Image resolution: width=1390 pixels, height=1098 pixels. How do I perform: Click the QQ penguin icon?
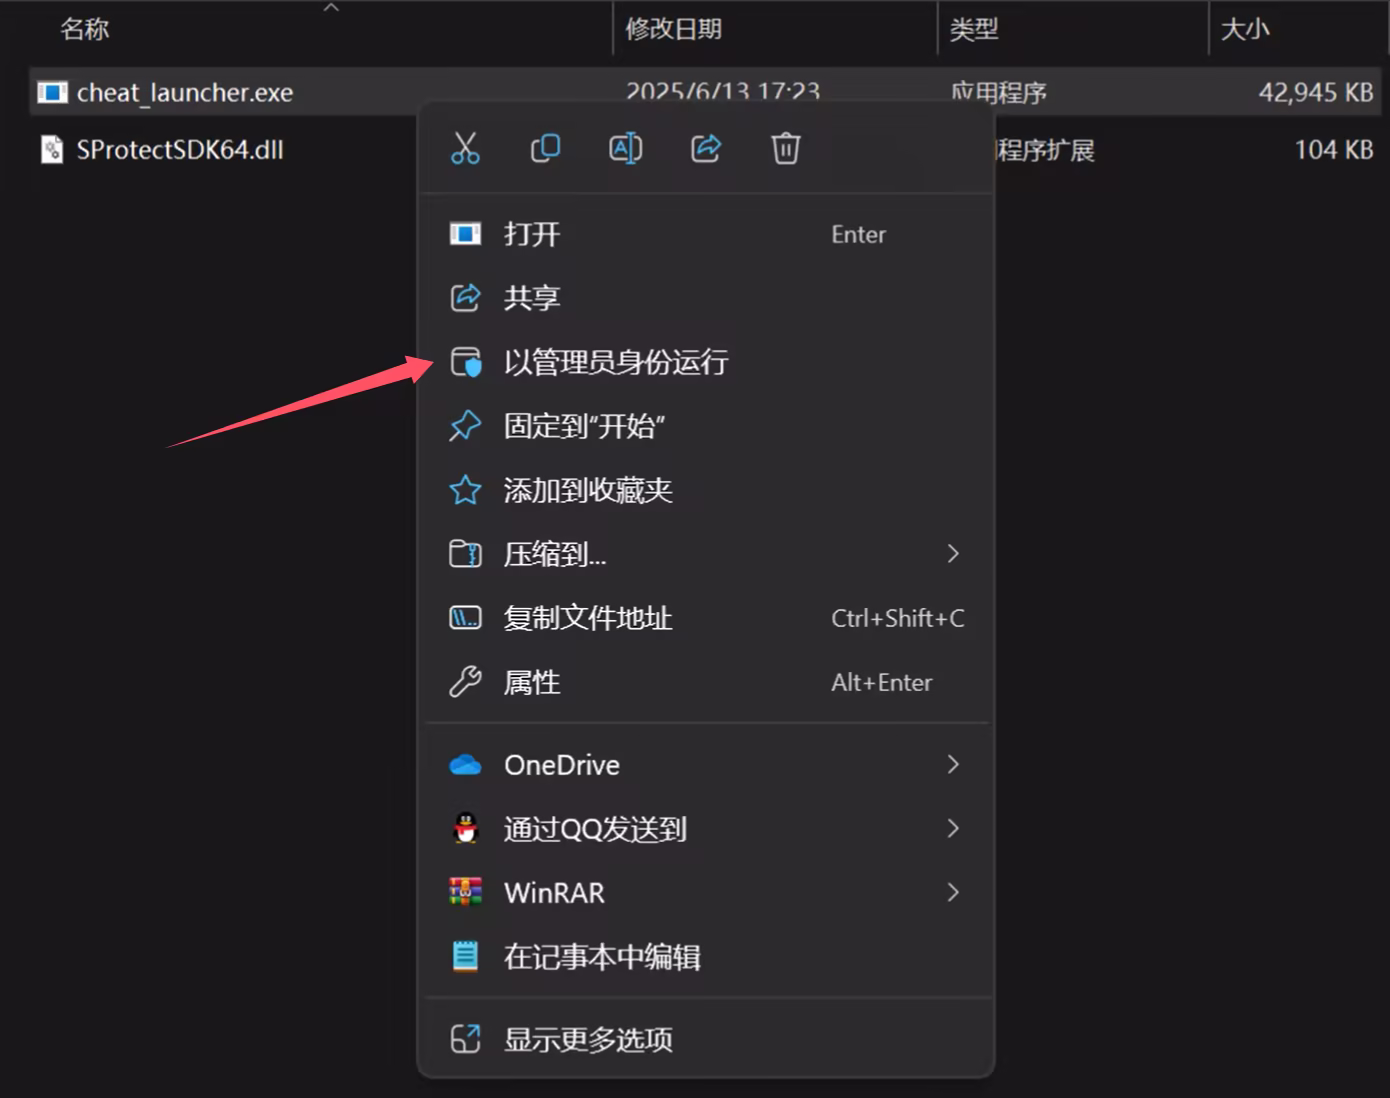coord(465,828)
